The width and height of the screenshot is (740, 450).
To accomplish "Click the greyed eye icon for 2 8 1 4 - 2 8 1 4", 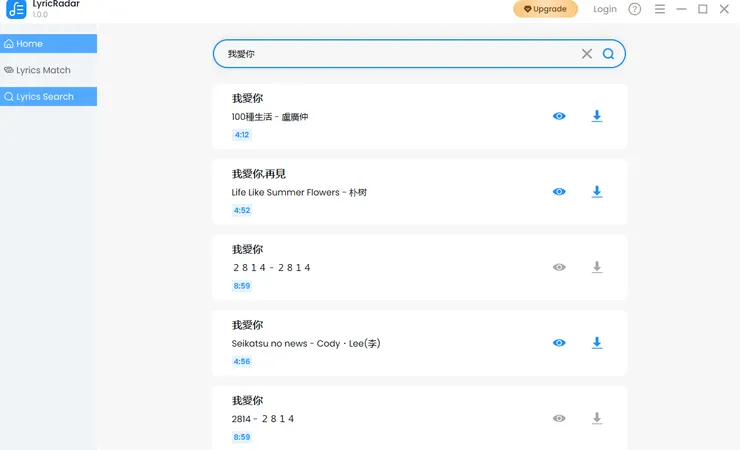I will (559, 267).
